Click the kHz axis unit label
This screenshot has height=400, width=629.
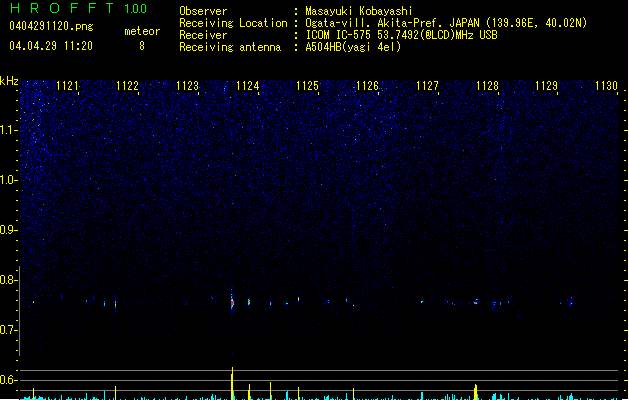[x=9, y=81]
